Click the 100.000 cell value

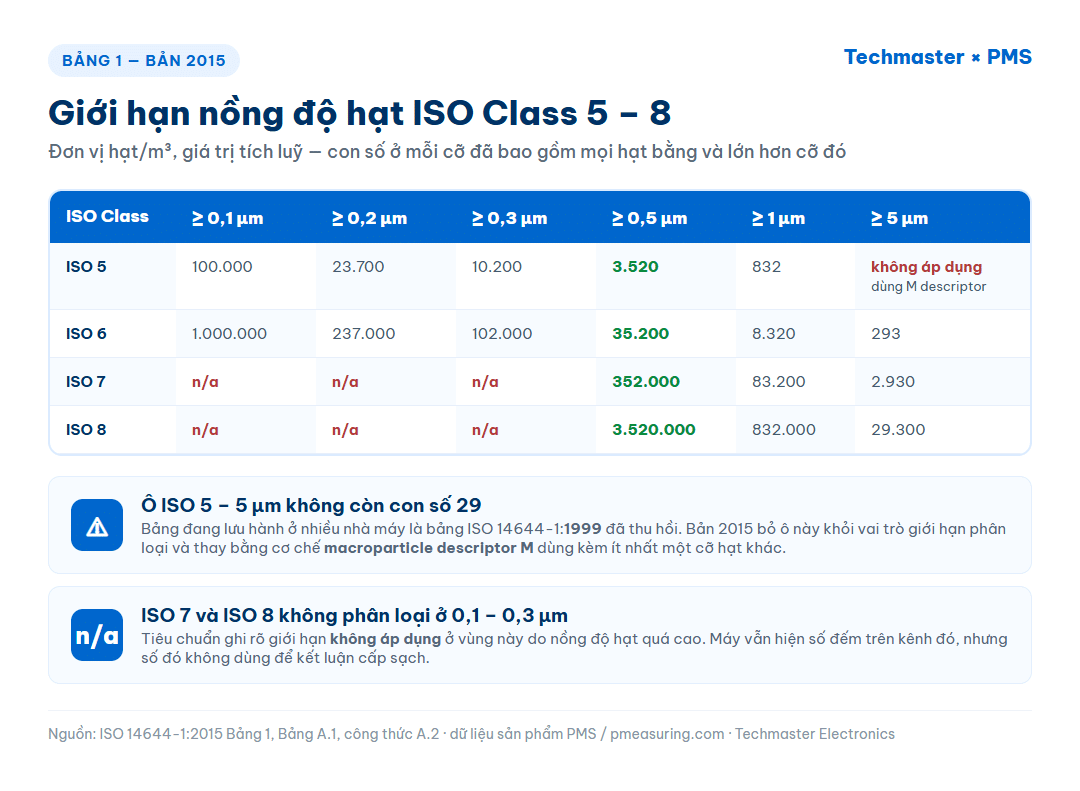click(x=222, y=267)
